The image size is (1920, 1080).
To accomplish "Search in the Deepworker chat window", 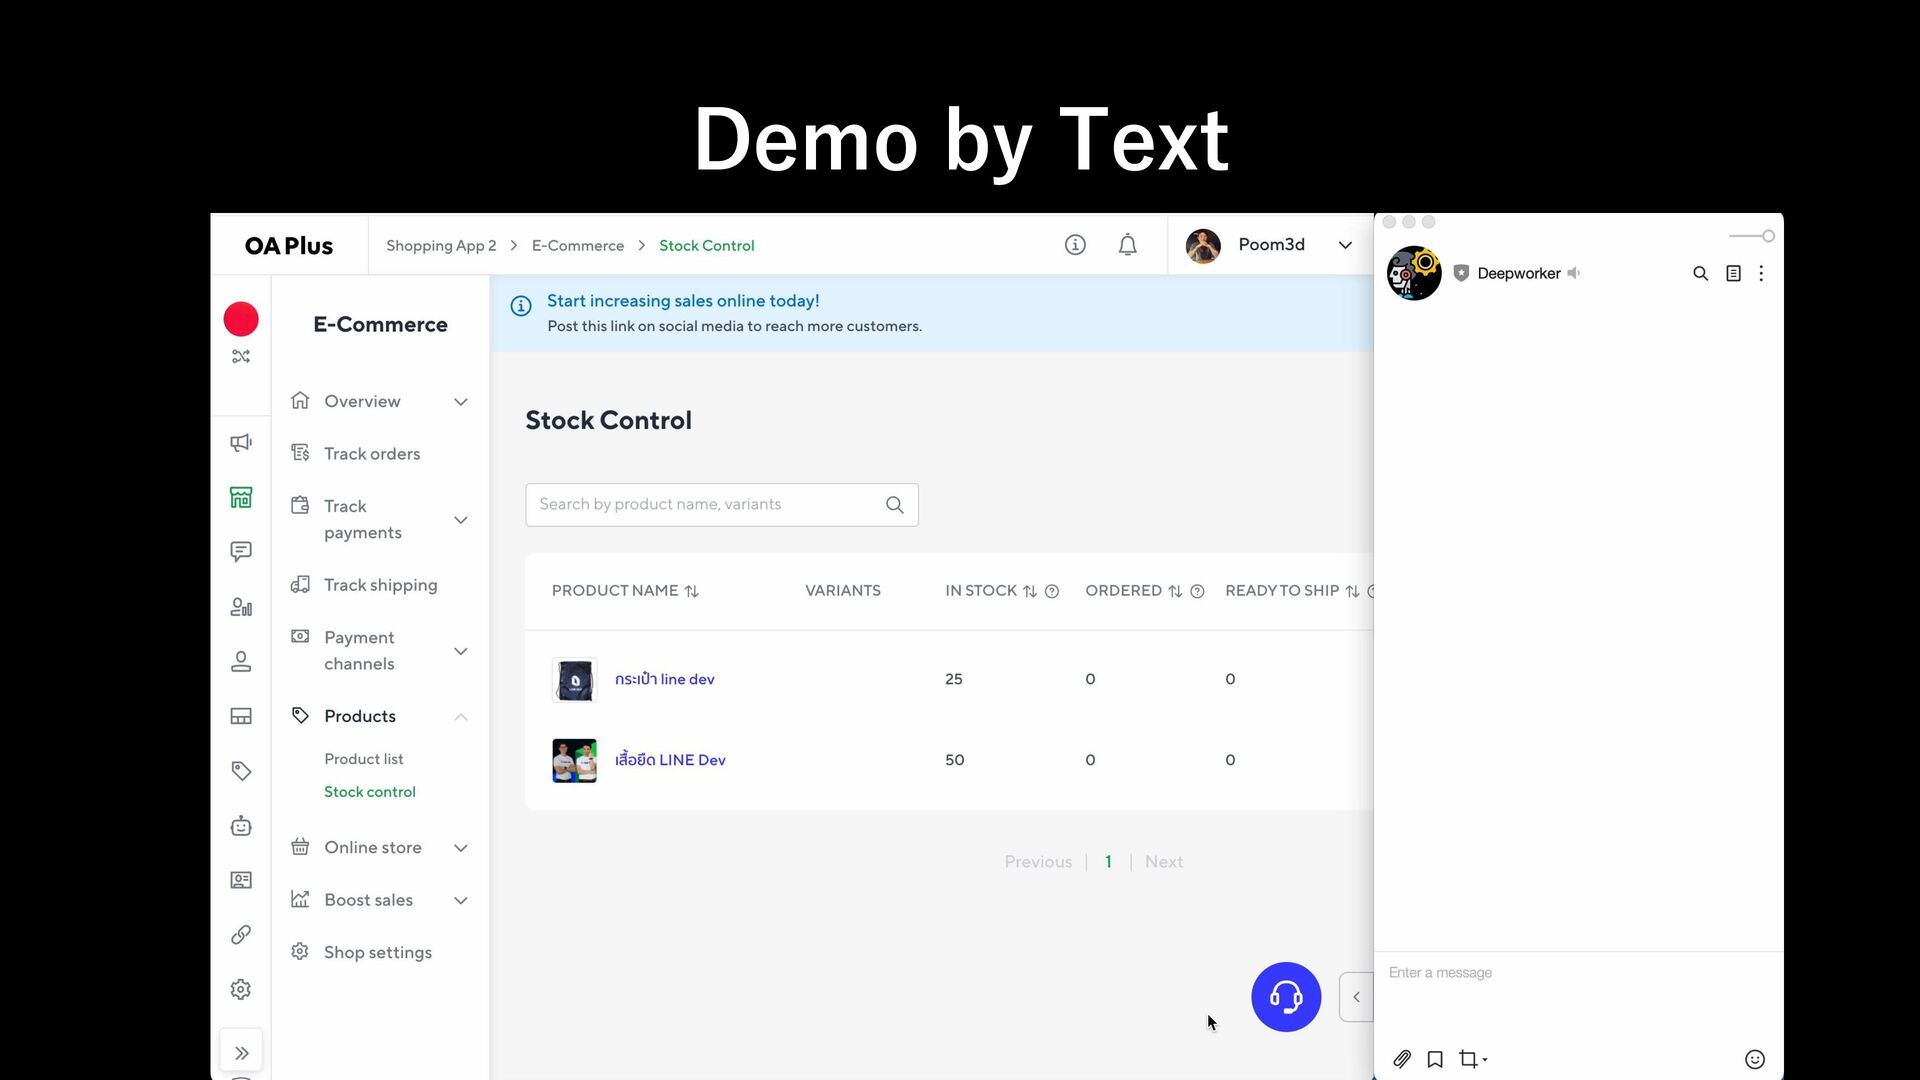I will [x=1700, y=273].
